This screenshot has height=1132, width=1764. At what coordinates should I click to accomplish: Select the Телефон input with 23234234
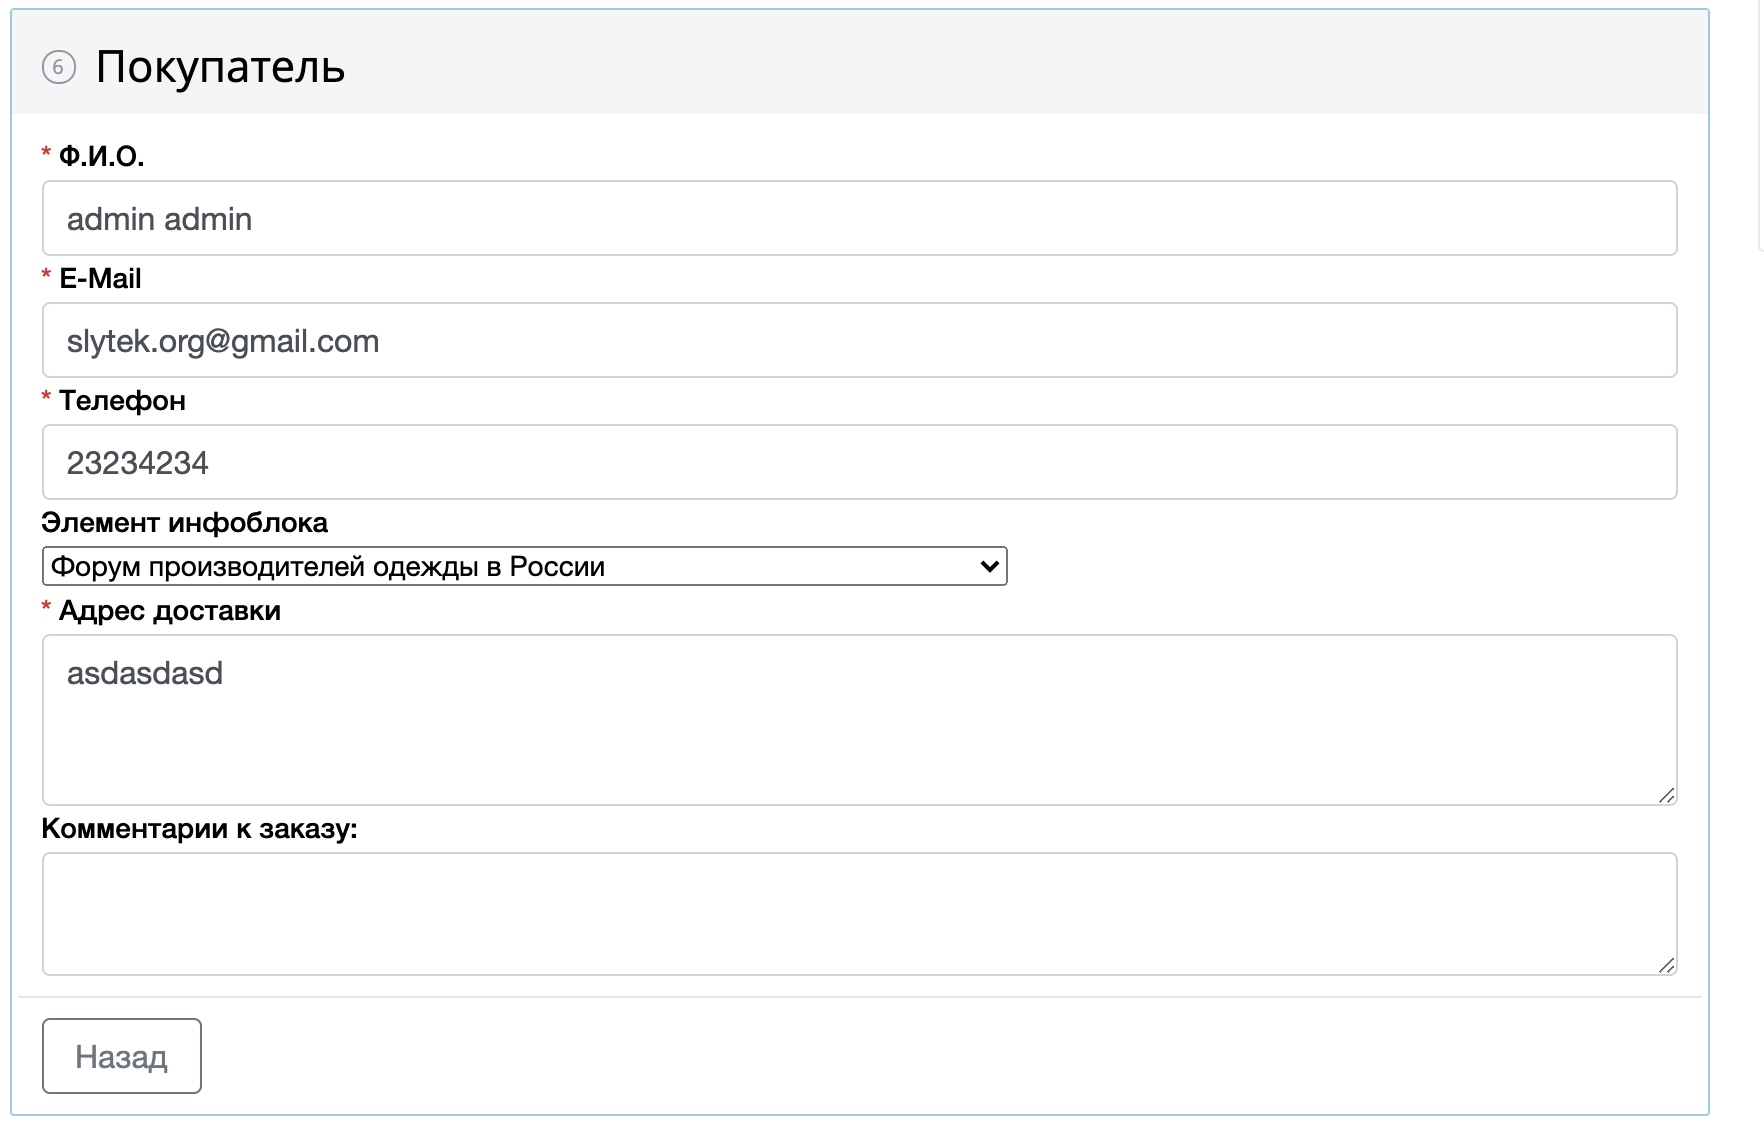858,462
